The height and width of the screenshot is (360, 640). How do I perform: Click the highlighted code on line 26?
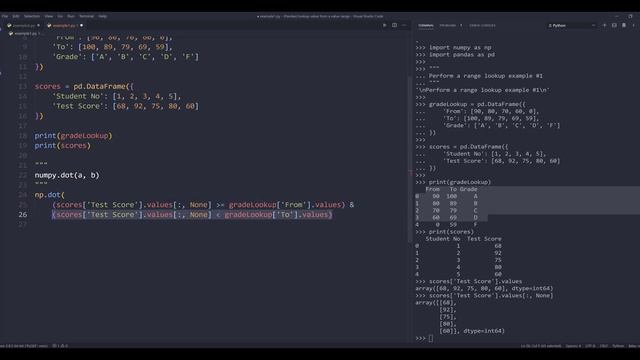coord(192,215)
